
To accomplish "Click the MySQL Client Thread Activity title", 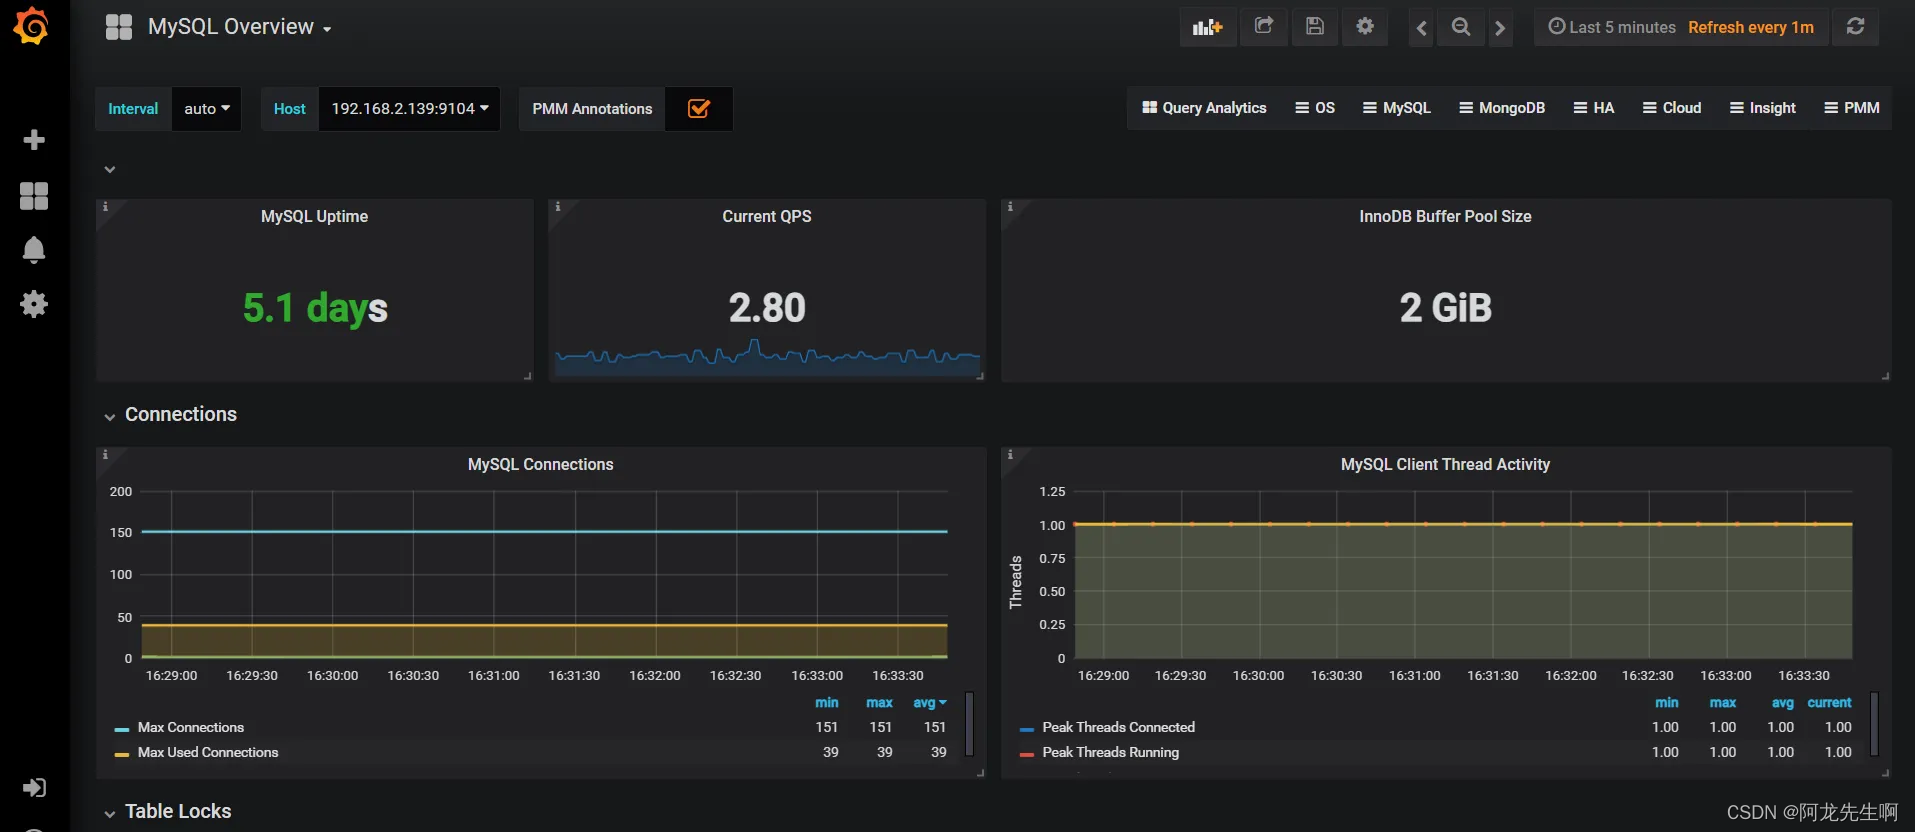I will (1445, 464).
